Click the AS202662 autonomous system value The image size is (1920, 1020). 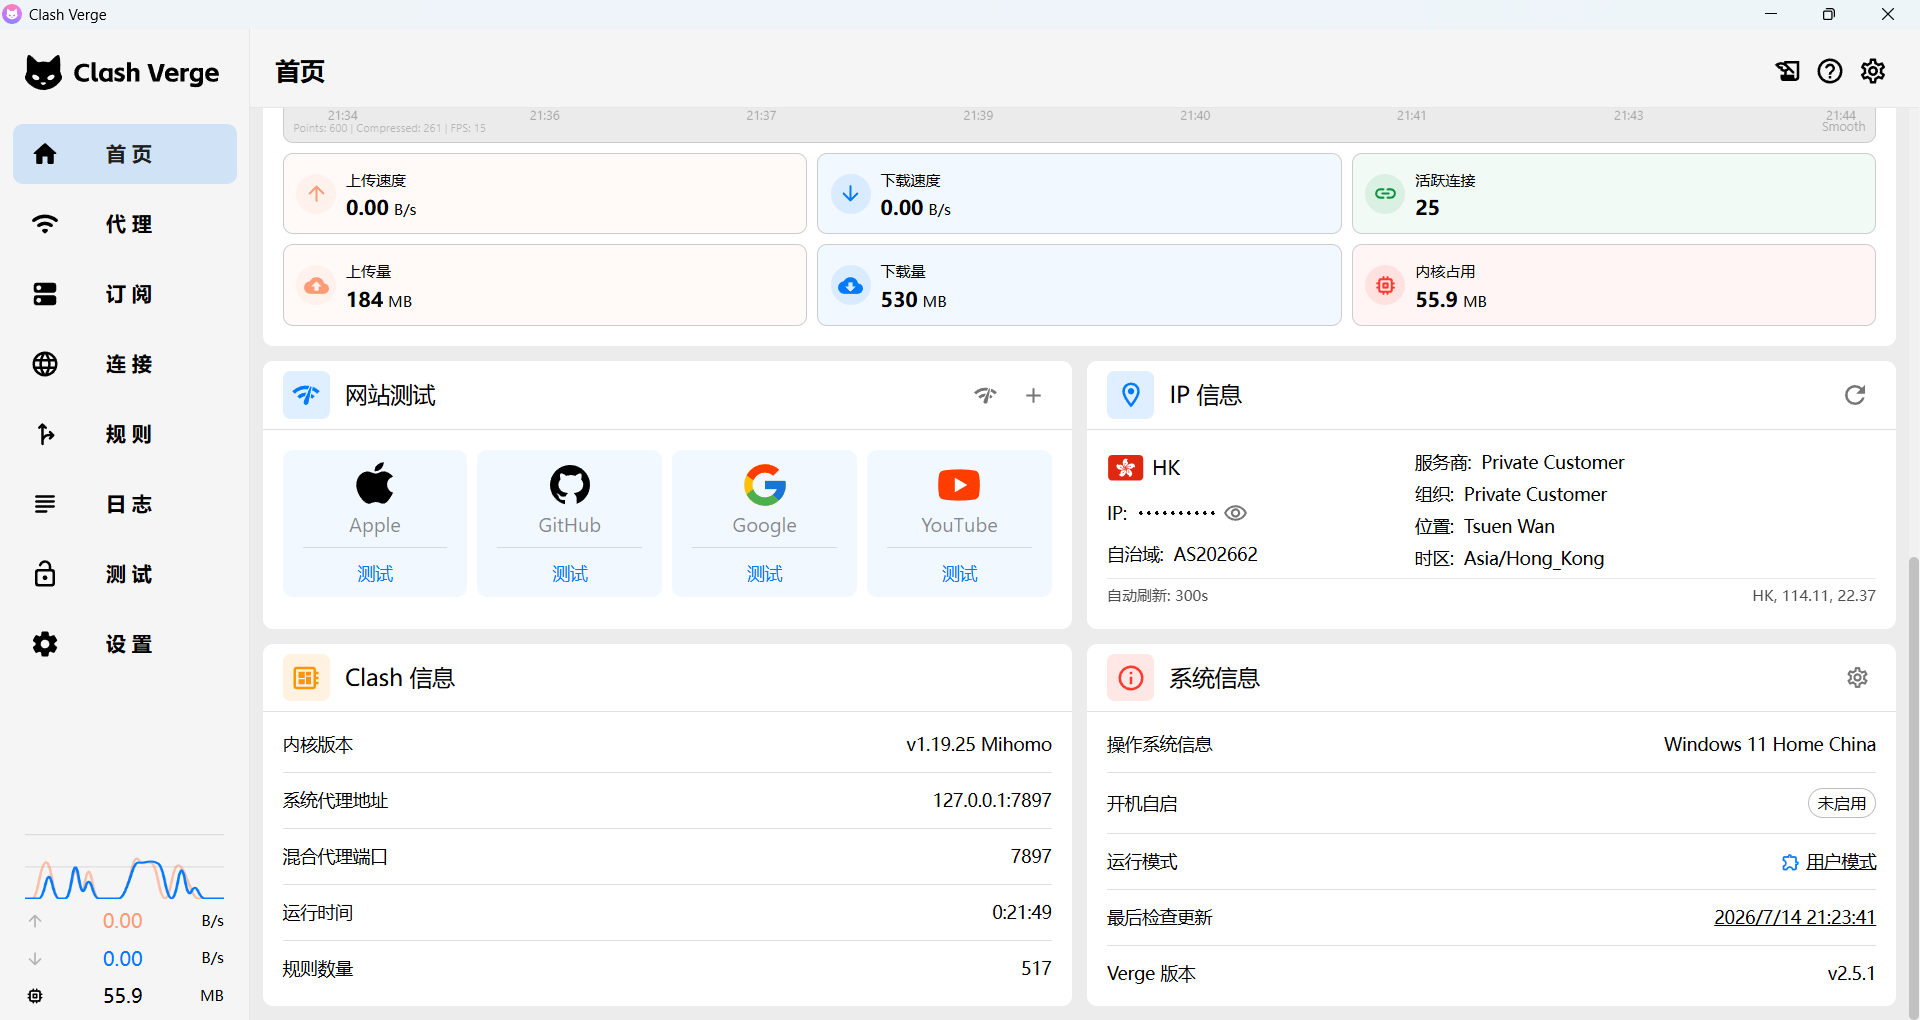pyautogui.click(x=1215, y=554)
